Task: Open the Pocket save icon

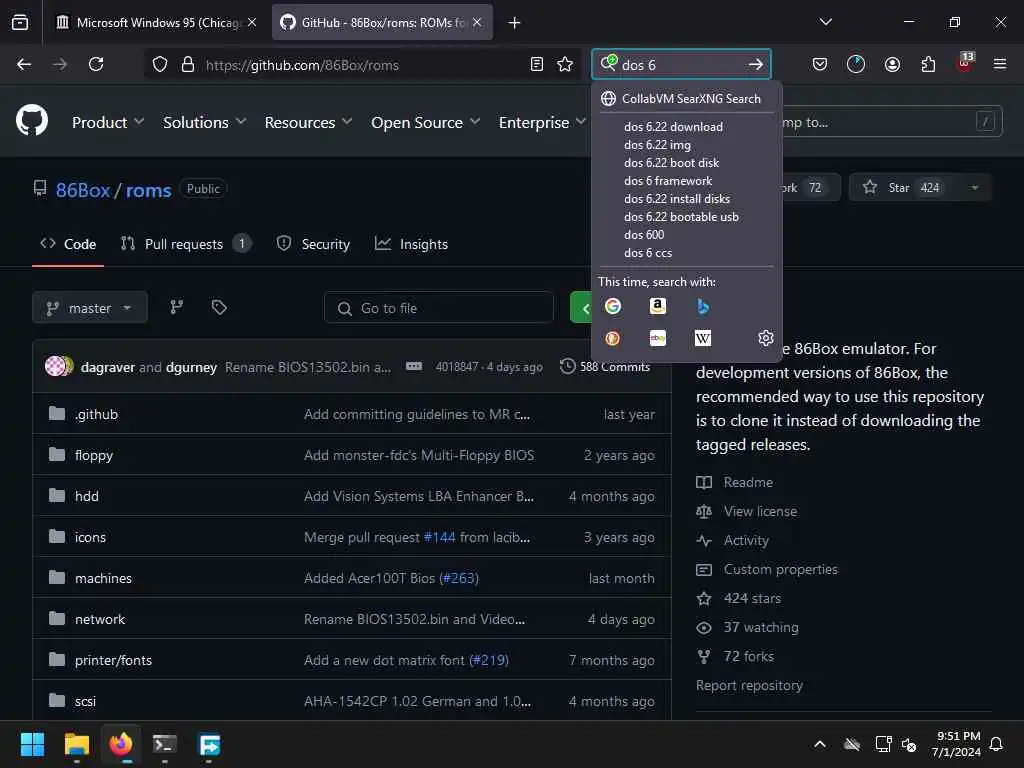Action: coord(820,64)
